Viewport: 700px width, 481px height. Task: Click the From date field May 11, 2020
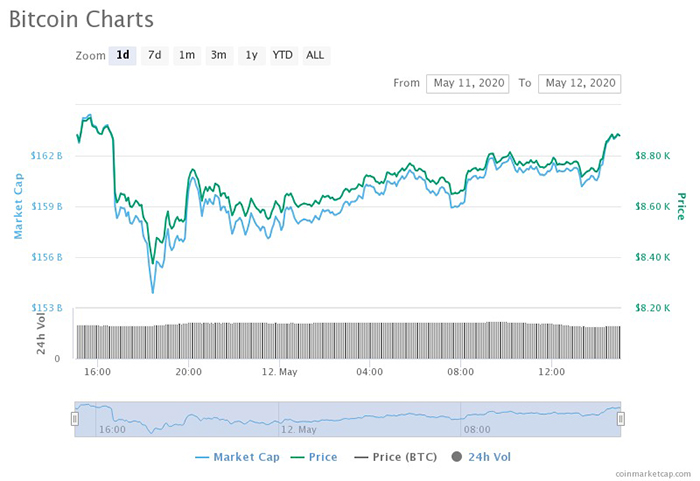[468, 83]
